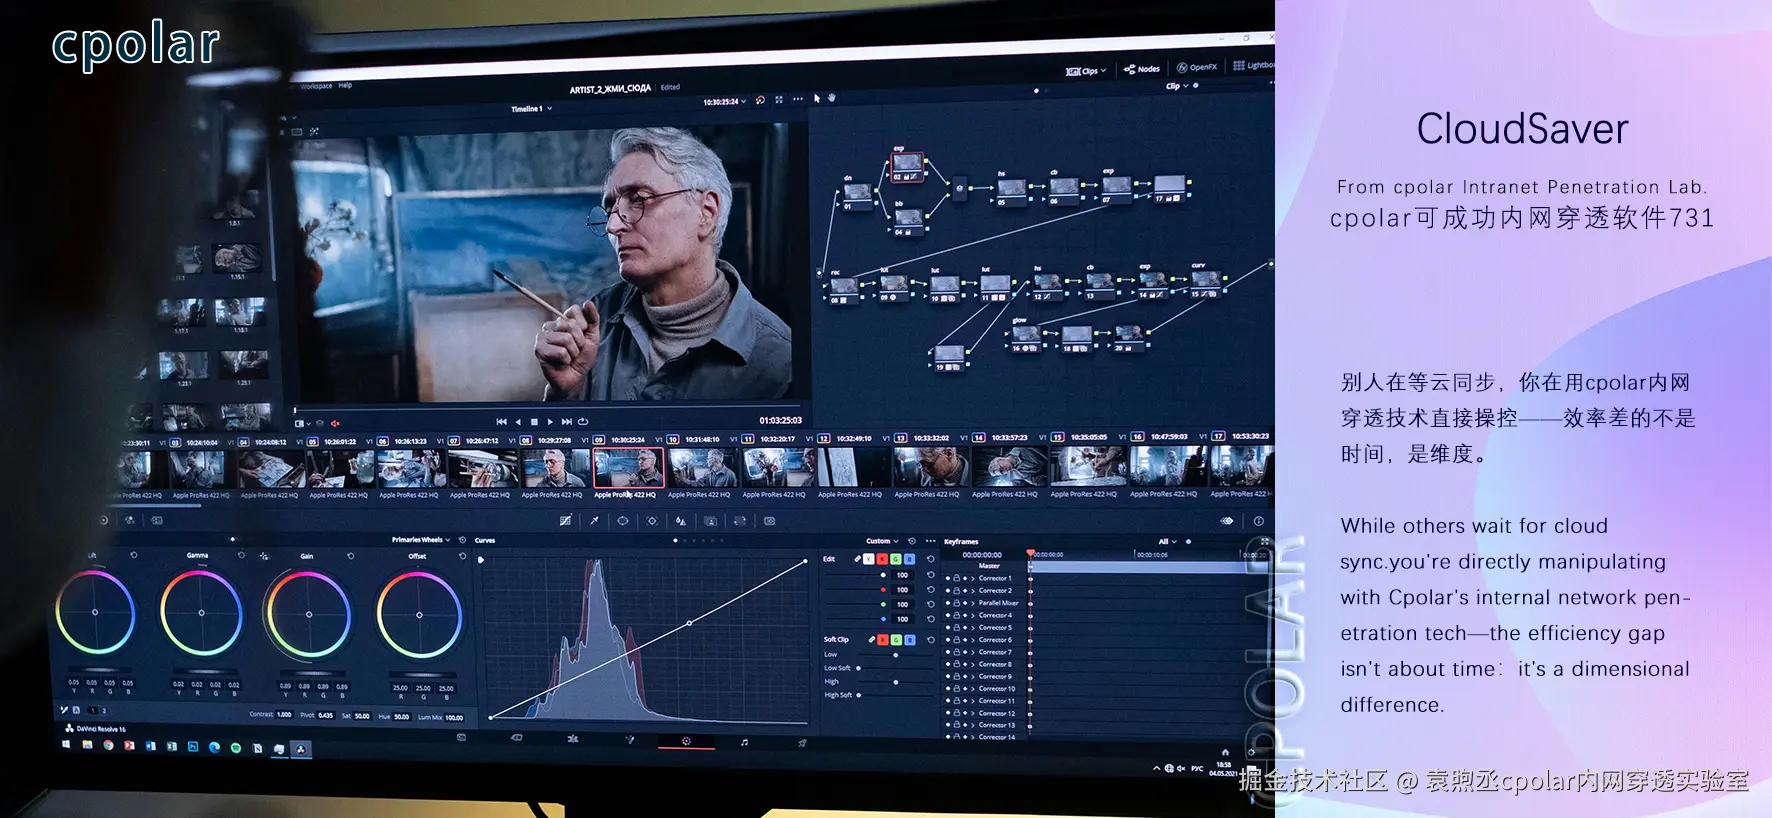Open the viewer three-dot options menu
This screenshot has height=818, width=1772.
coord(798,99)
